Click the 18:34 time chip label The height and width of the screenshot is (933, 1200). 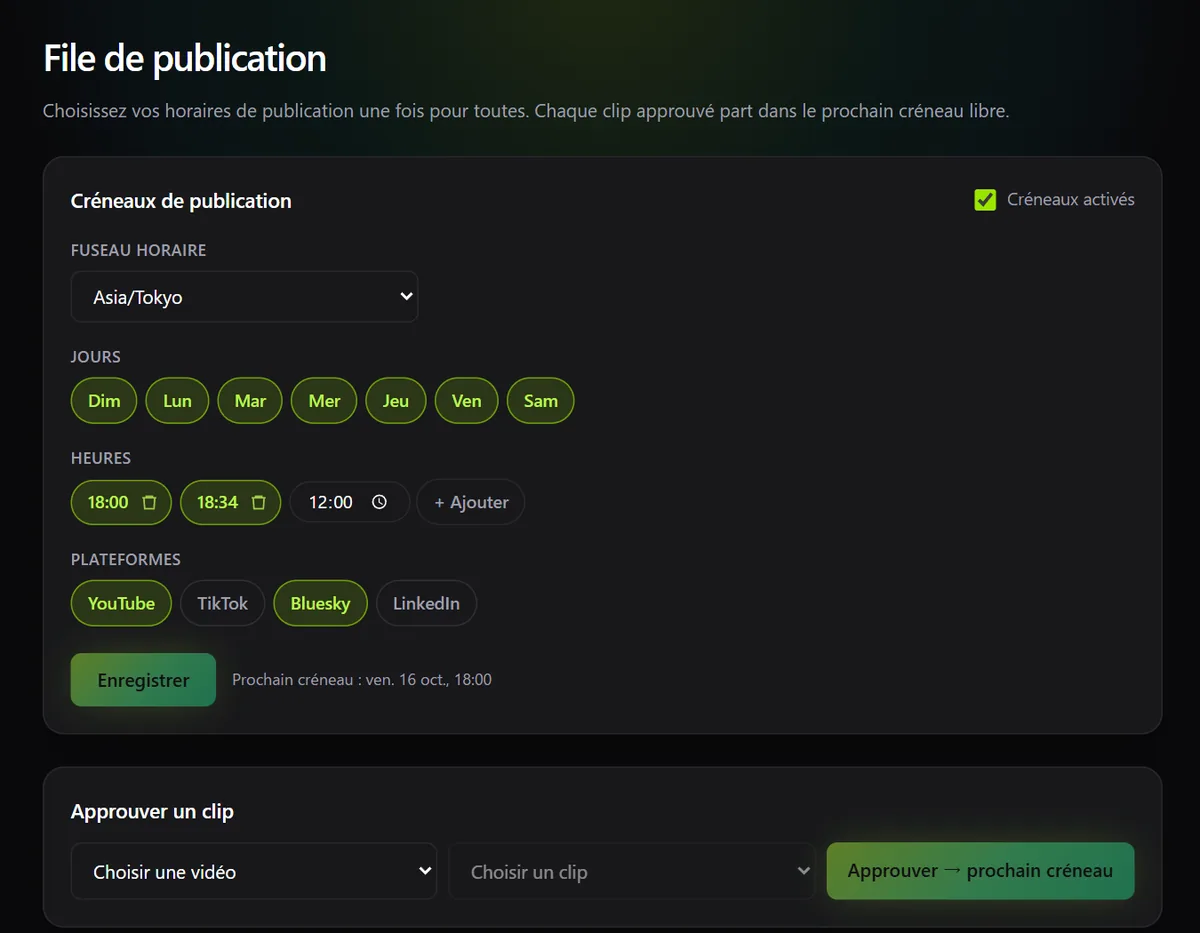tap(217, 502)
